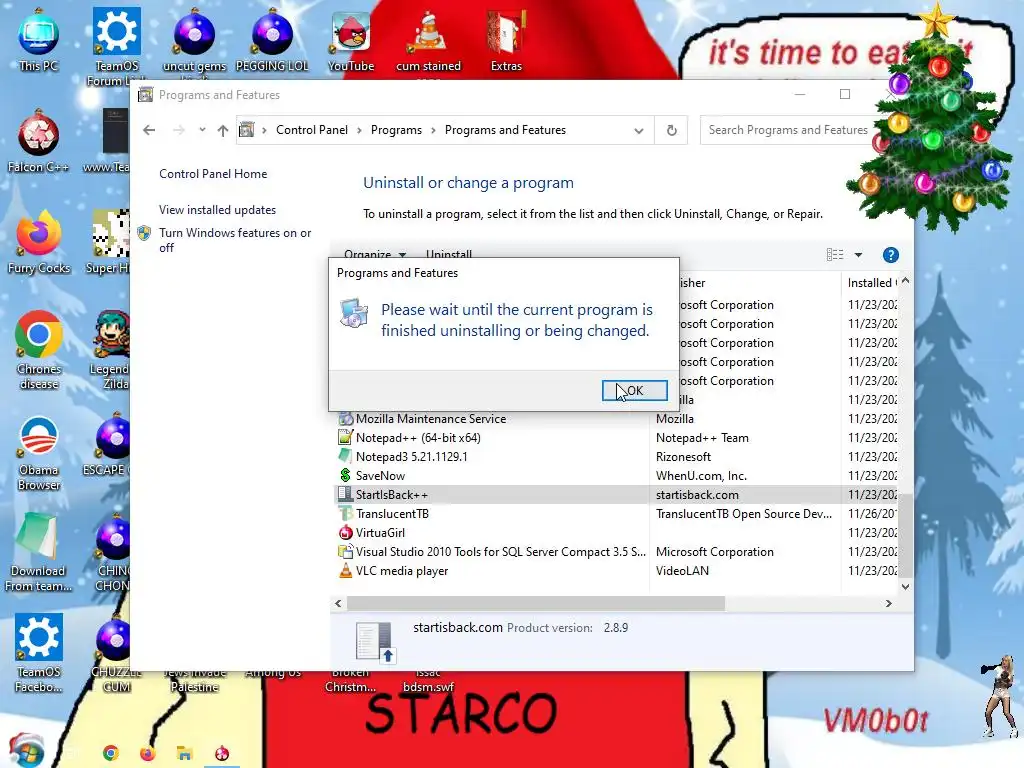This screenshot has height=768, width=1024.
Task: Open the VLC cone desktop icon
Action: coord(428,40)
